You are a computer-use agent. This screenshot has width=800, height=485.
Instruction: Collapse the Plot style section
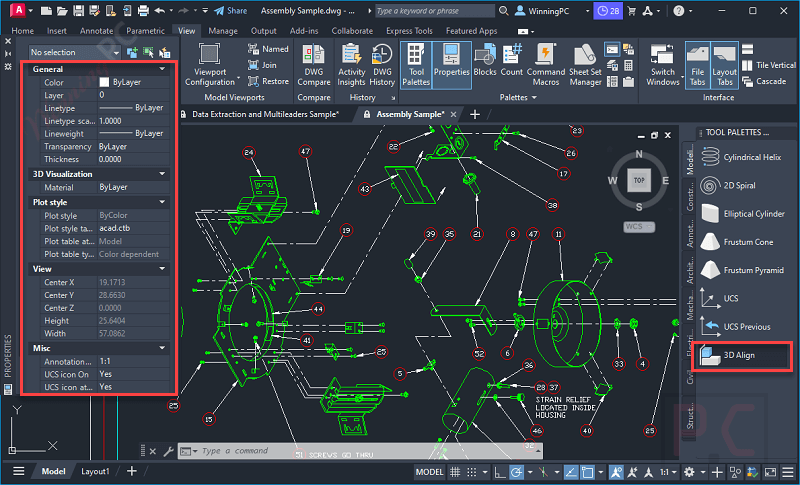162,202
